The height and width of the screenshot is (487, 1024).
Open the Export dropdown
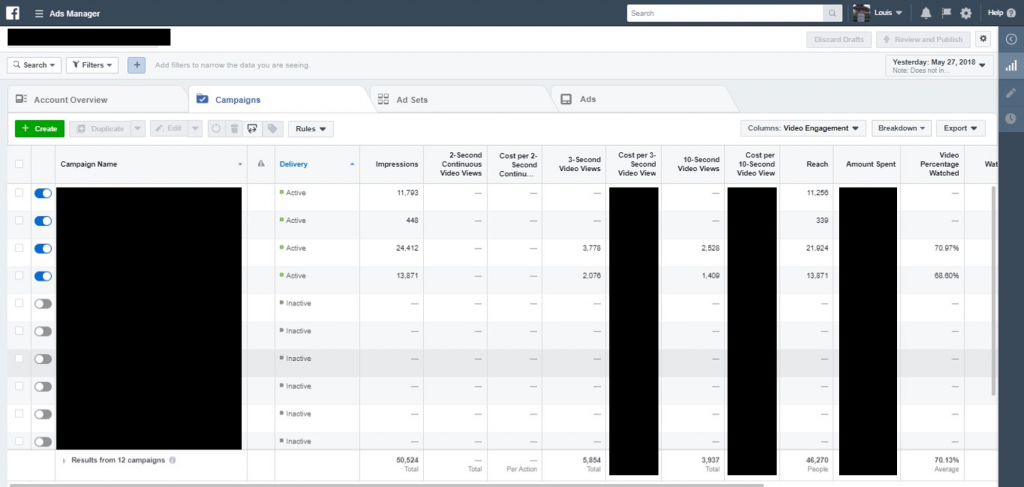961,129
